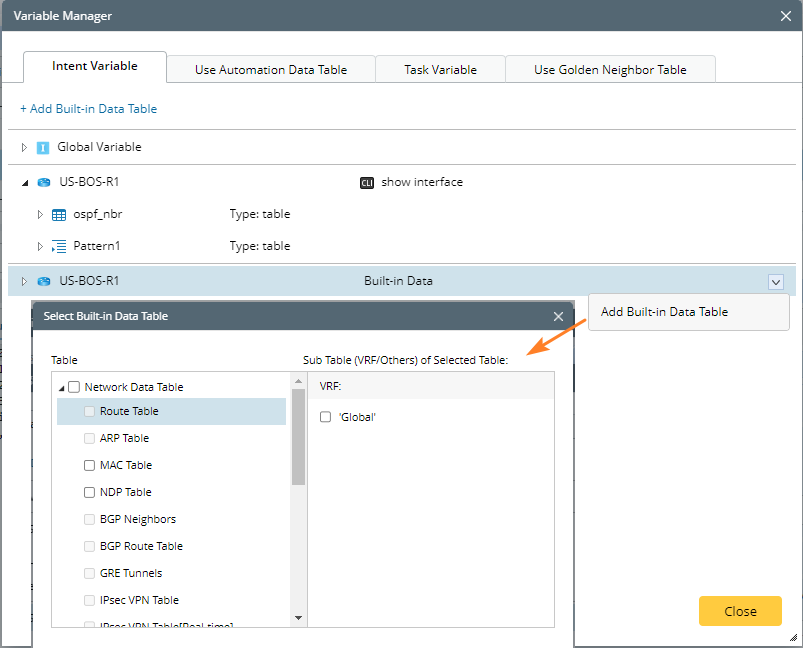Image resolution: width=803 pixels, height=648 pixels.
Task: Expand the ospf_nbr table variable
Action: [41, 214]
